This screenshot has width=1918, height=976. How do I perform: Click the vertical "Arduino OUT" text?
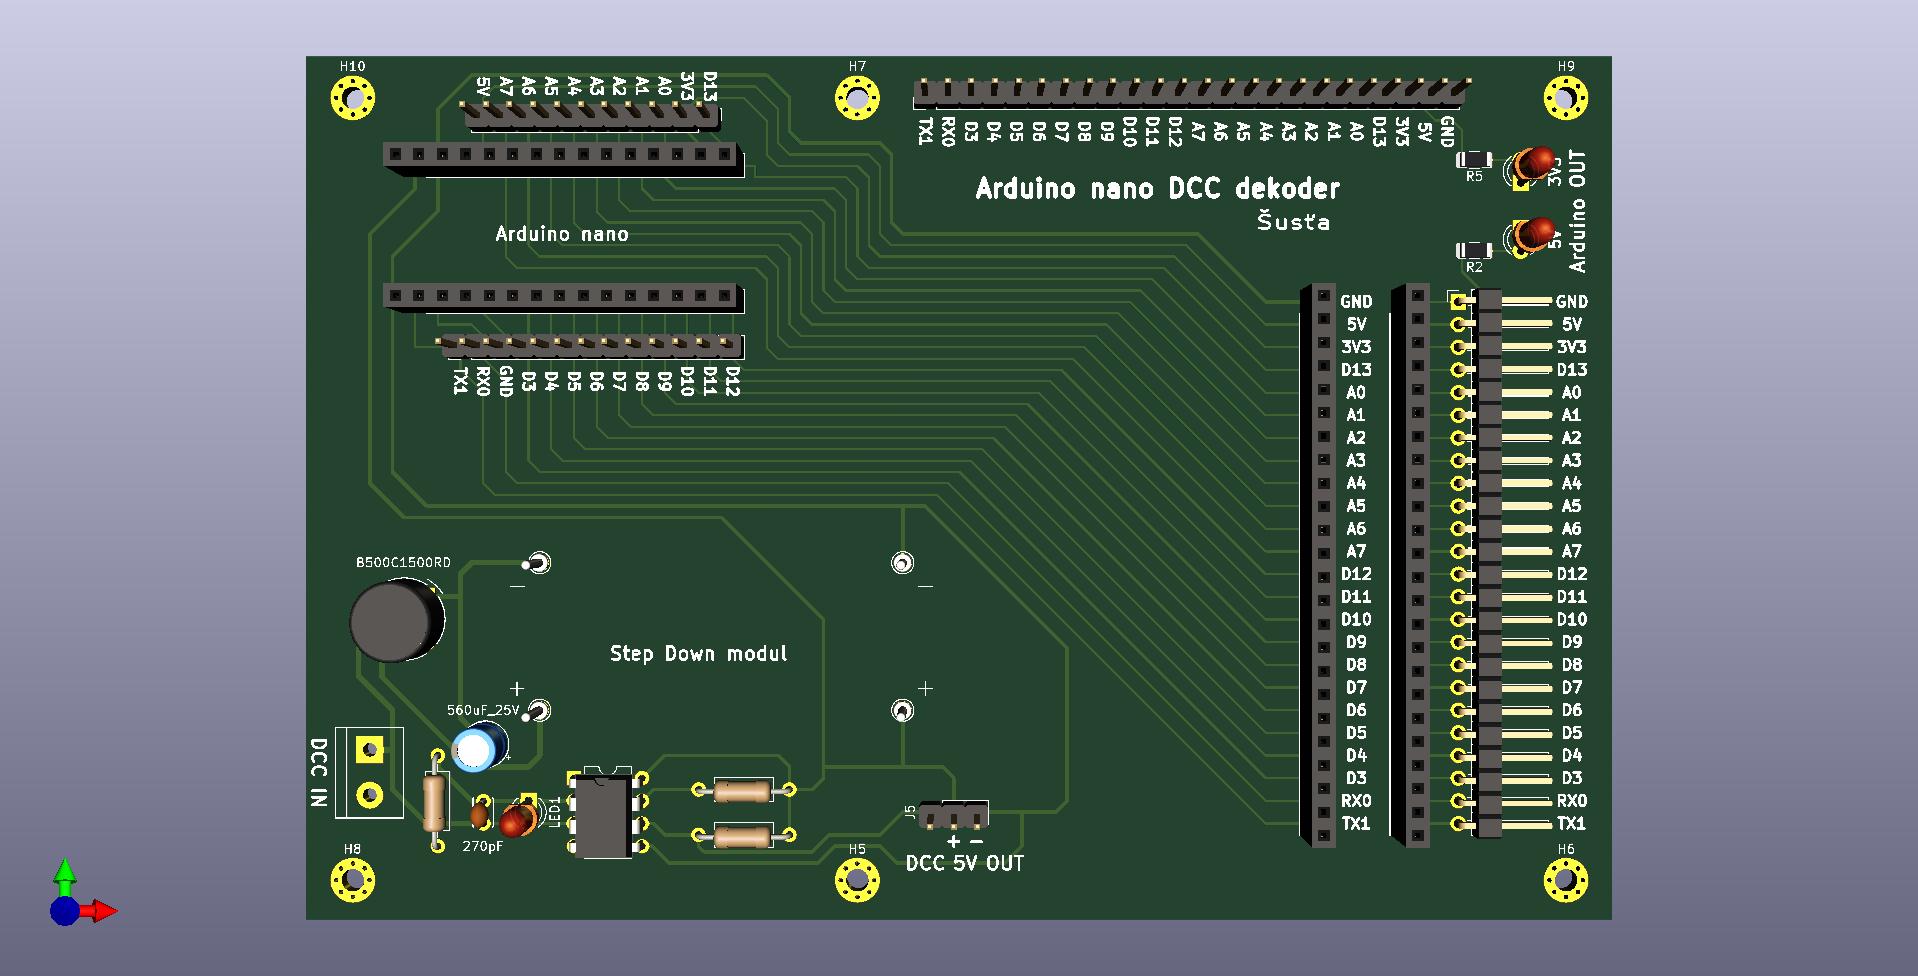(1577, 211)
